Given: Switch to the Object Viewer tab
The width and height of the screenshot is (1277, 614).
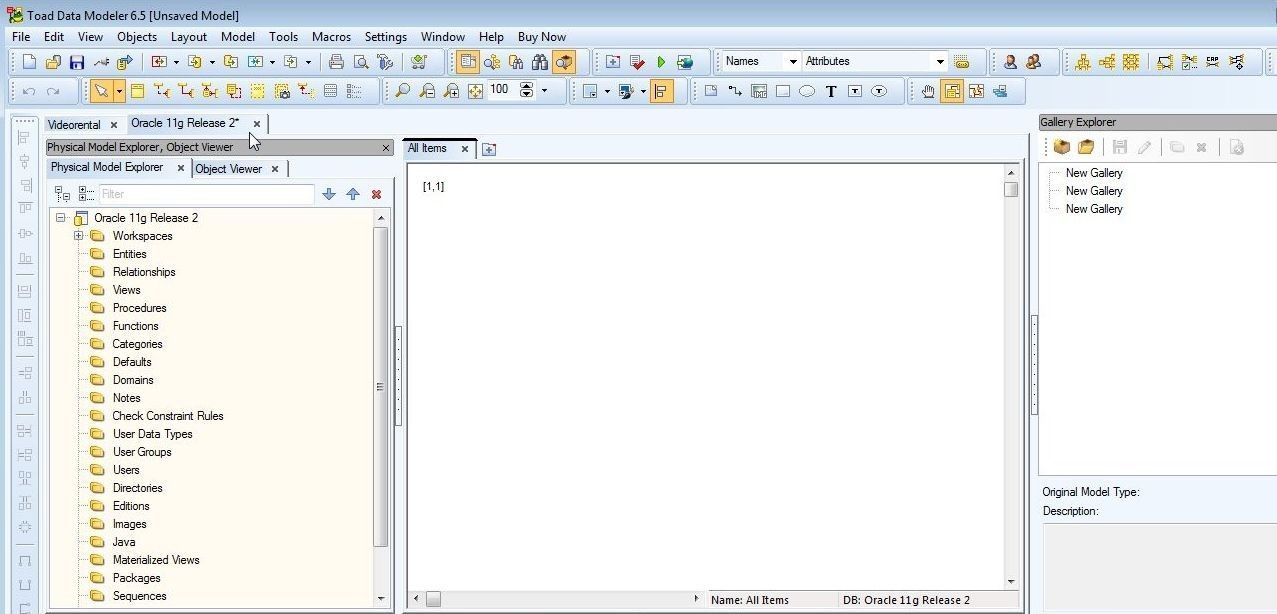Looking at the screenshot, I should click(229, 169).
